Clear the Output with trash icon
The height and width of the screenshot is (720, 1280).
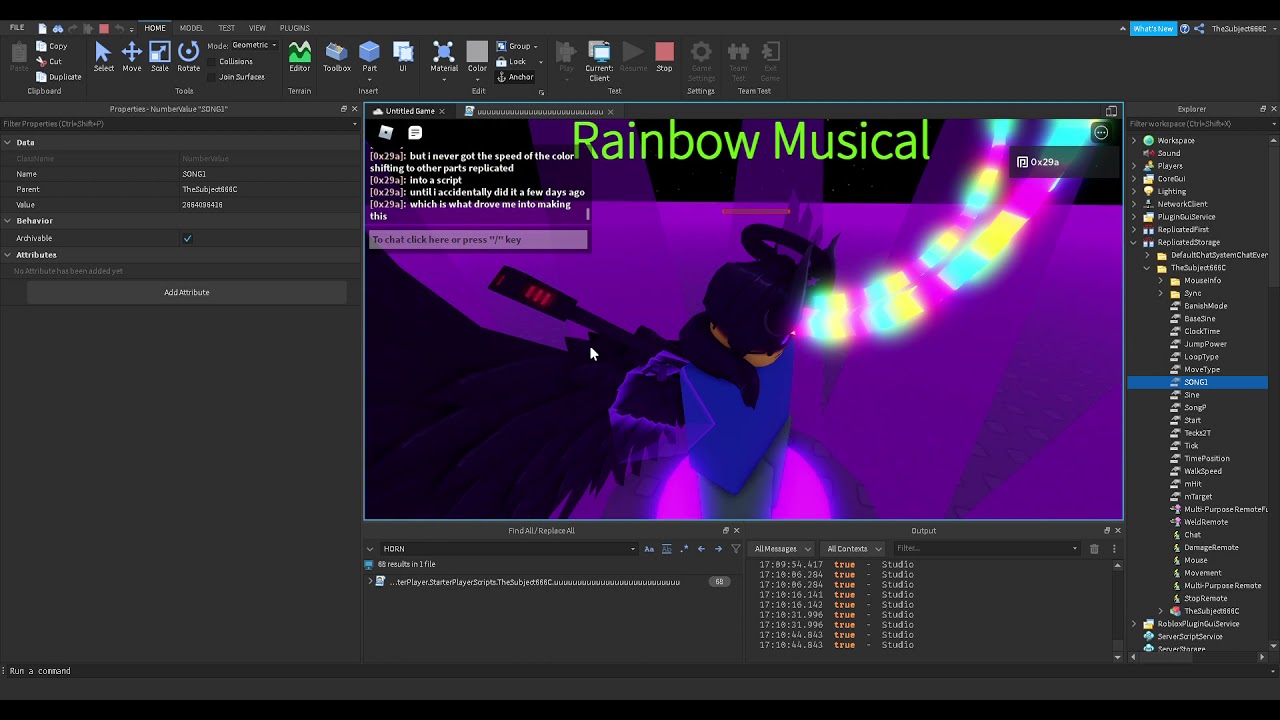[x=1094, y=549]
